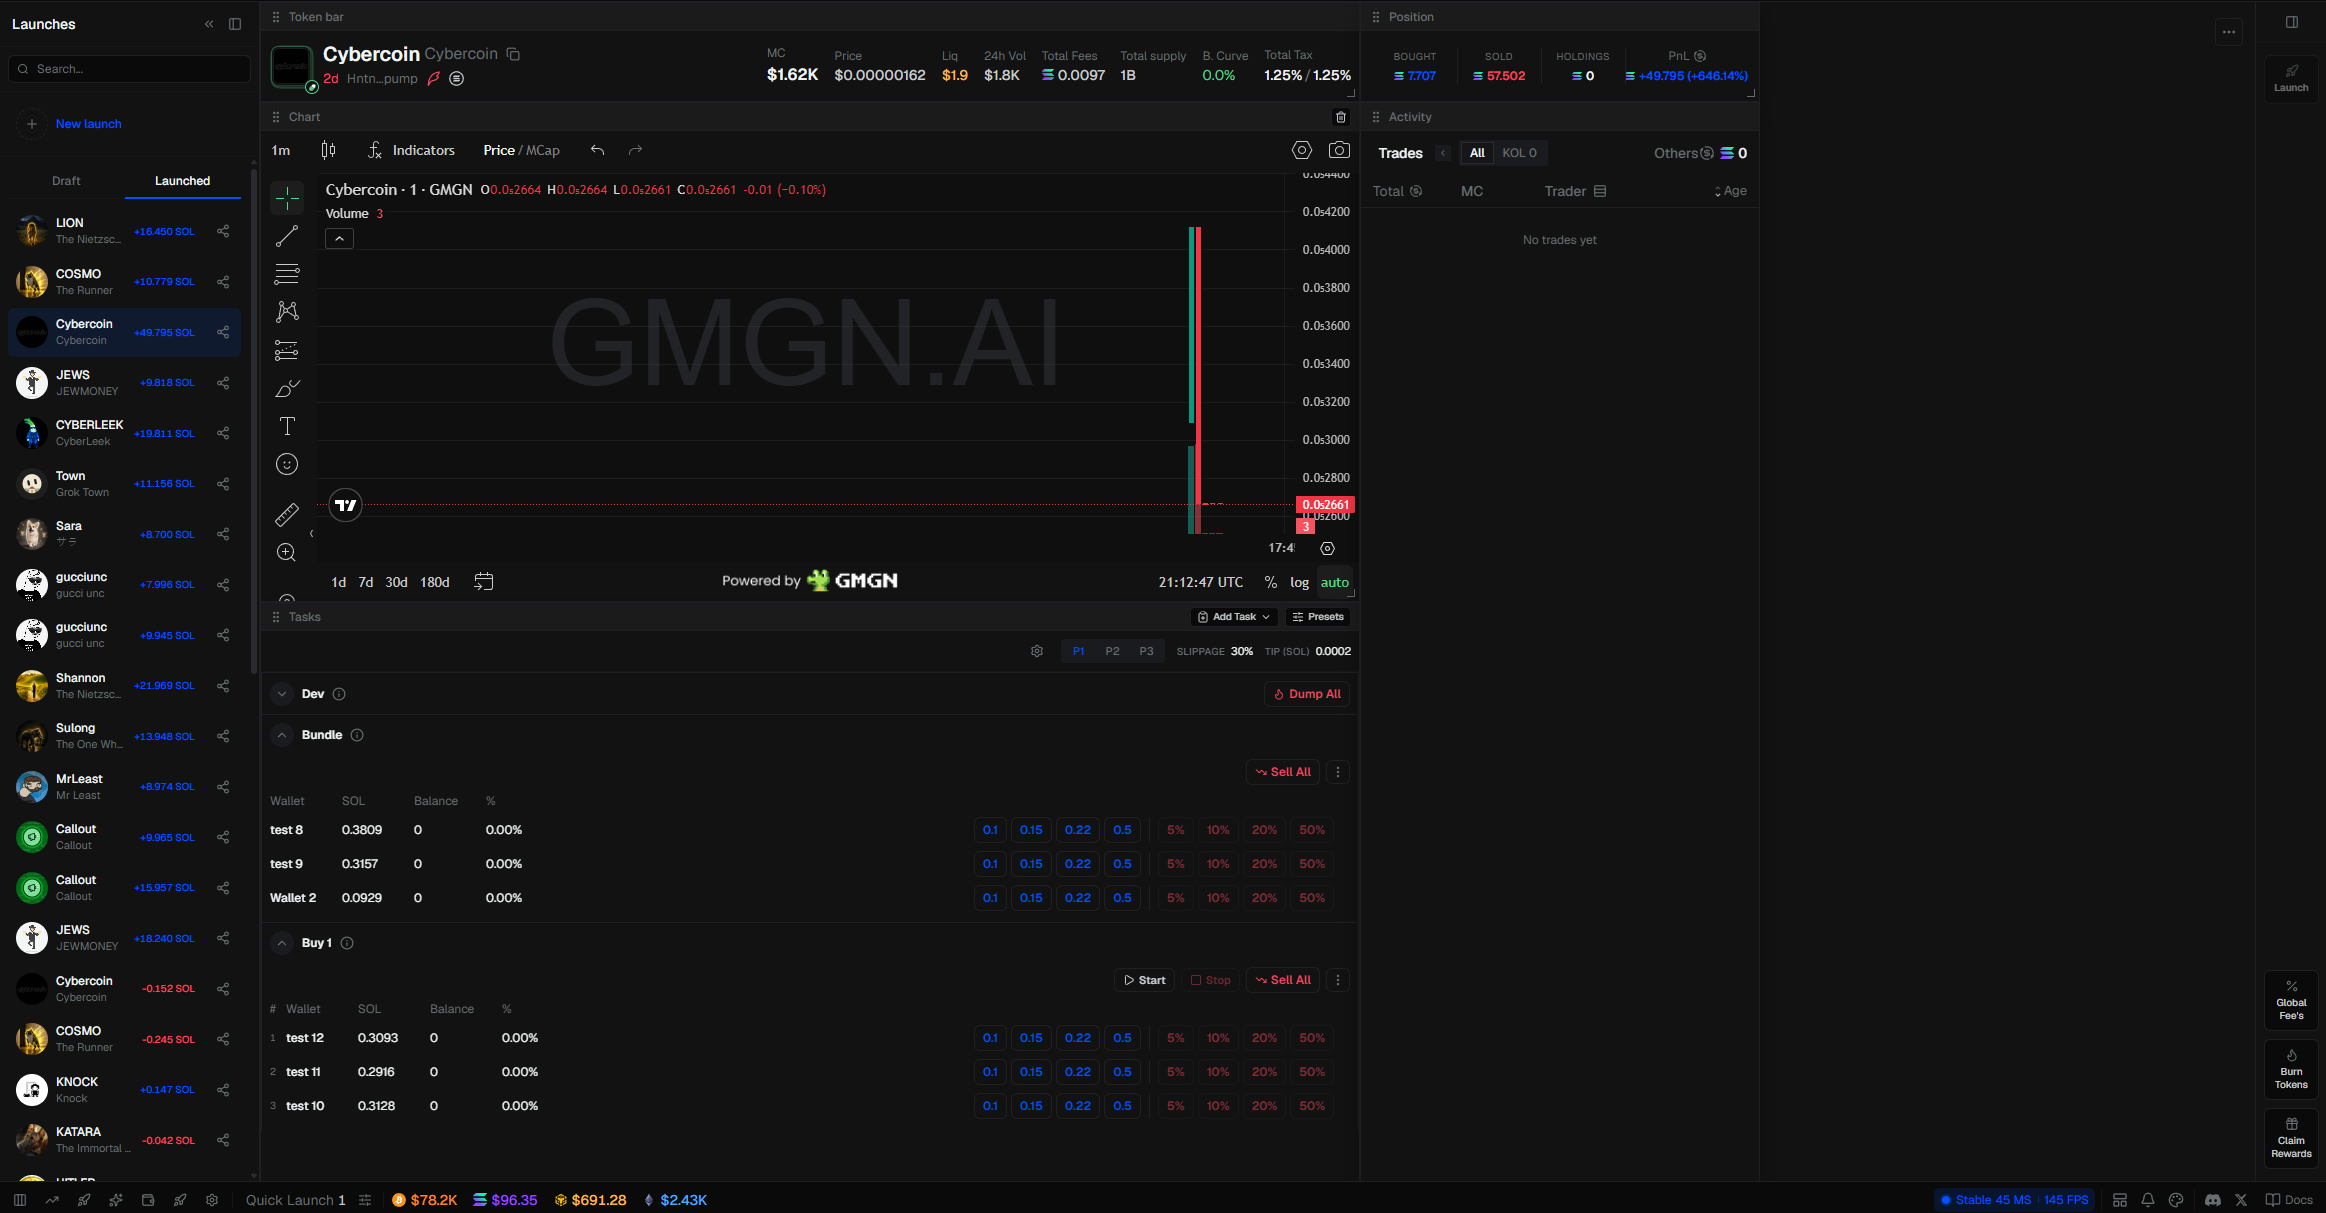Open the Indicators menu
2326x1213 pixels.
(x=411, y=150)
